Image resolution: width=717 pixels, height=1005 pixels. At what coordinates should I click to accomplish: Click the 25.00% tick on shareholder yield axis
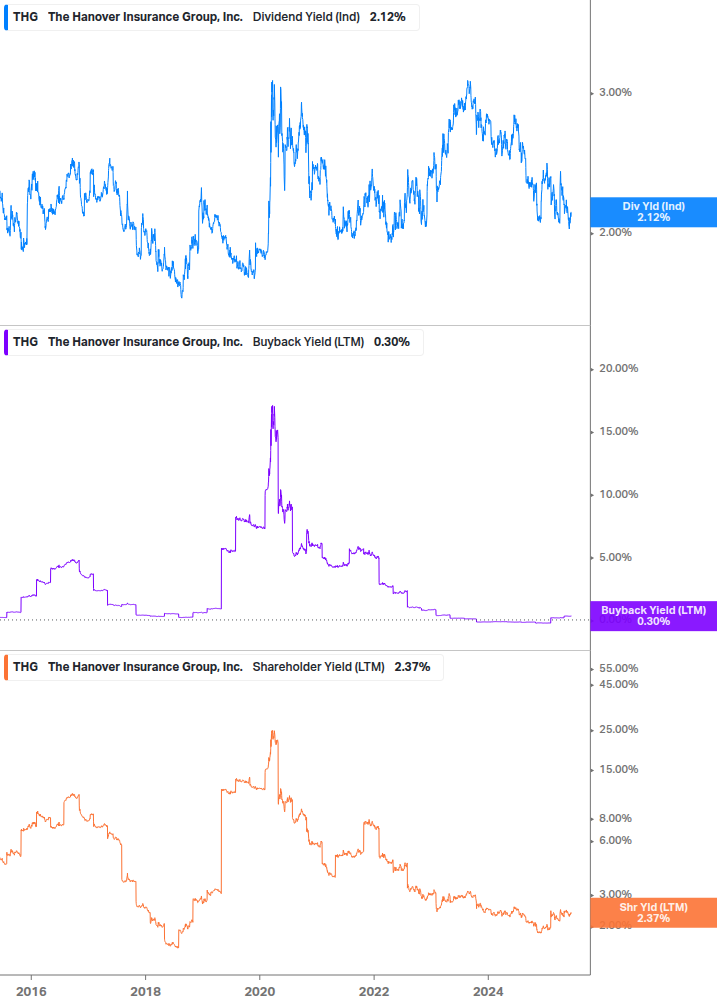618,729
